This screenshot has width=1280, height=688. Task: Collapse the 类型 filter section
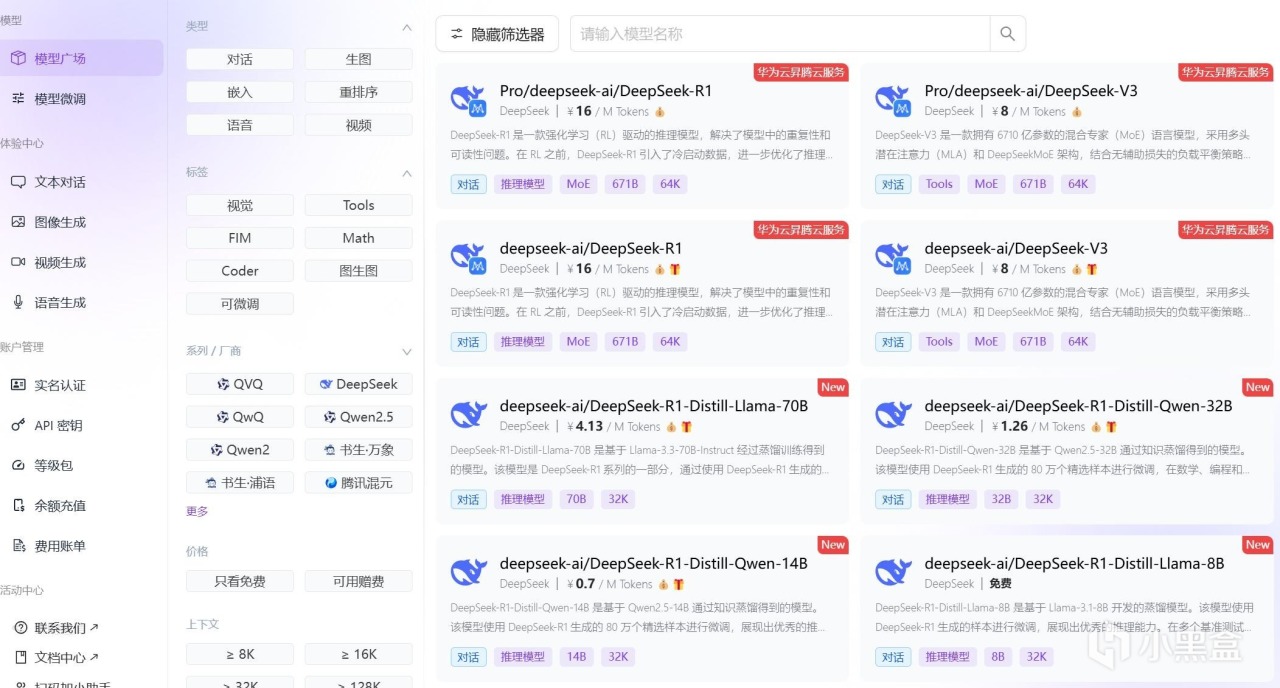(x=407, y=27)
